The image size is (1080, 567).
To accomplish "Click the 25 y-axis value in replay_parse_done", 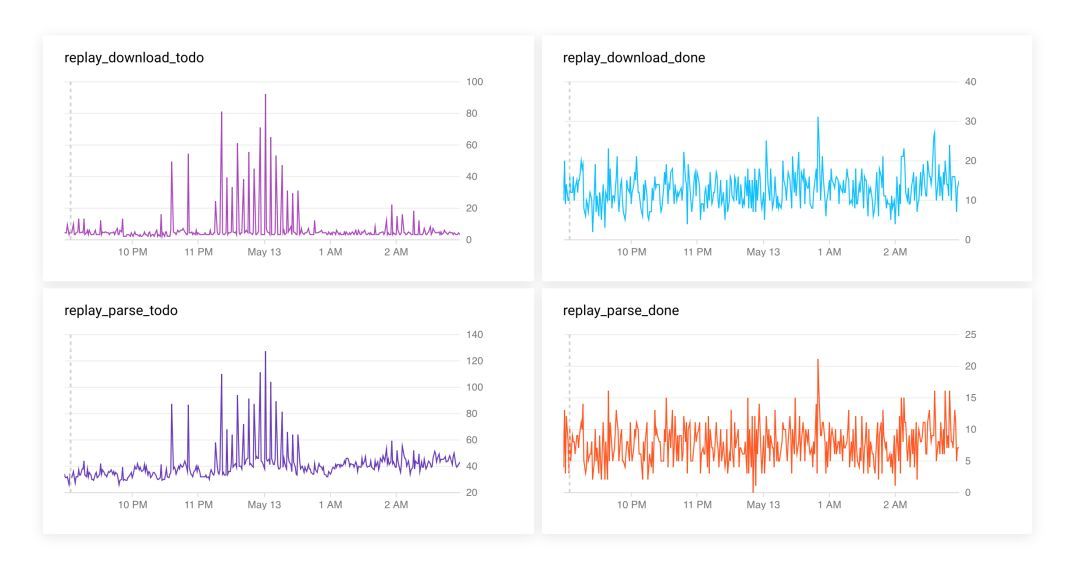I will point(970,335).
